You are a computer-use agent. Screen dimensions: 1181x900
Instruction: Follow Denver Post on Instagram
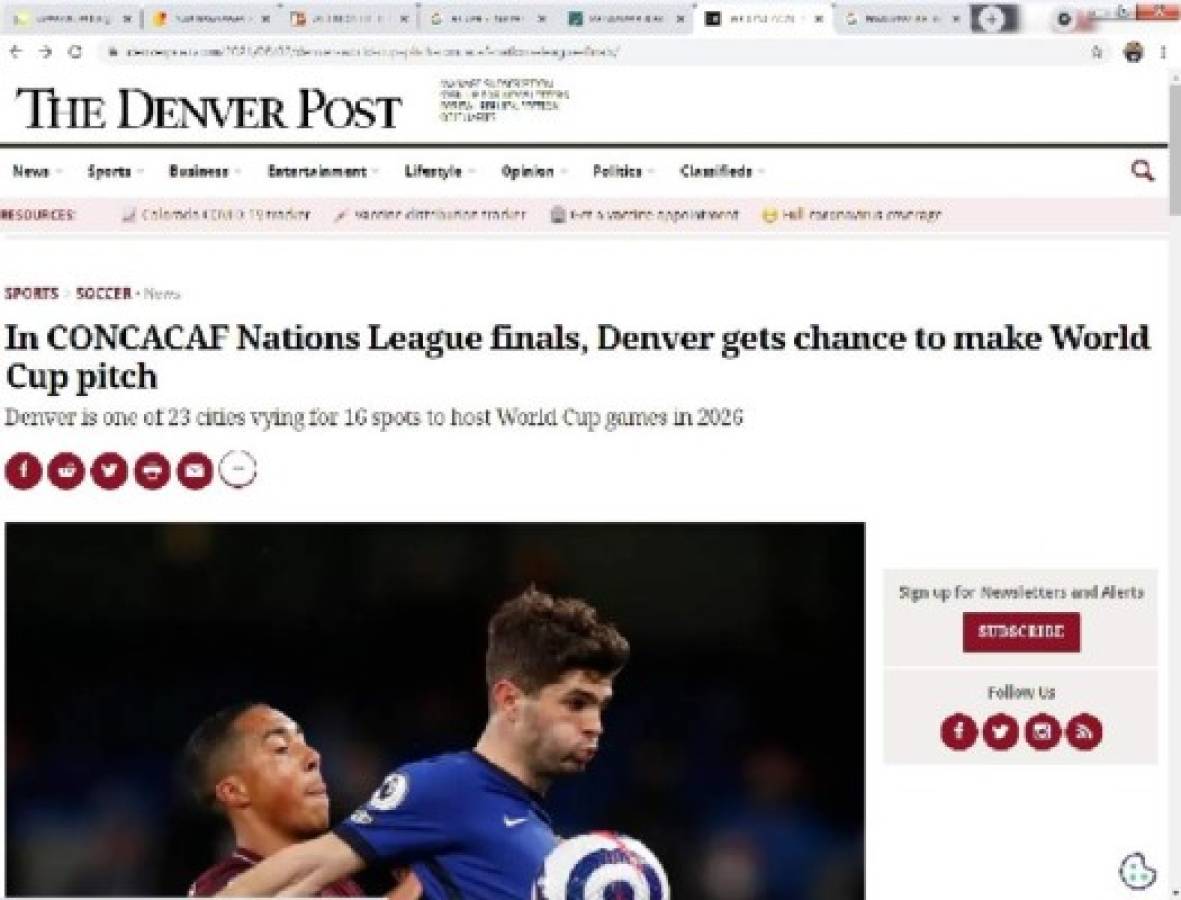1042,731
